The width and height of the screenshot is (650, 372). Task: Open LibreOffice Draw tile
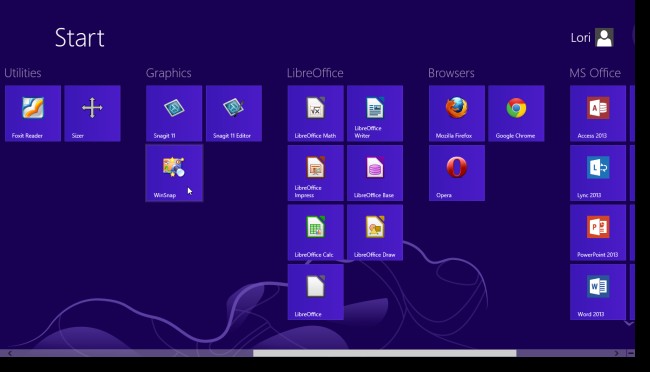coord(375,233)
